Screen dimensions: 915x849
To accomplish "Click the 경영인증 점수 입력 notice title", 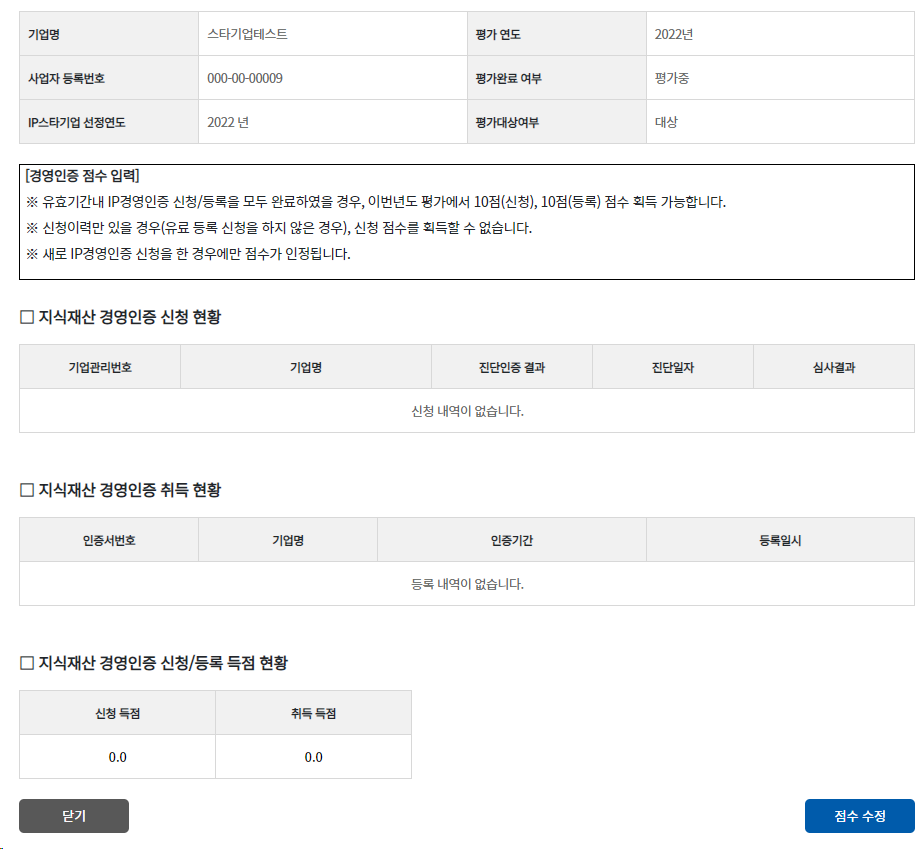I will pyautogui.click(x=83, y=176).
